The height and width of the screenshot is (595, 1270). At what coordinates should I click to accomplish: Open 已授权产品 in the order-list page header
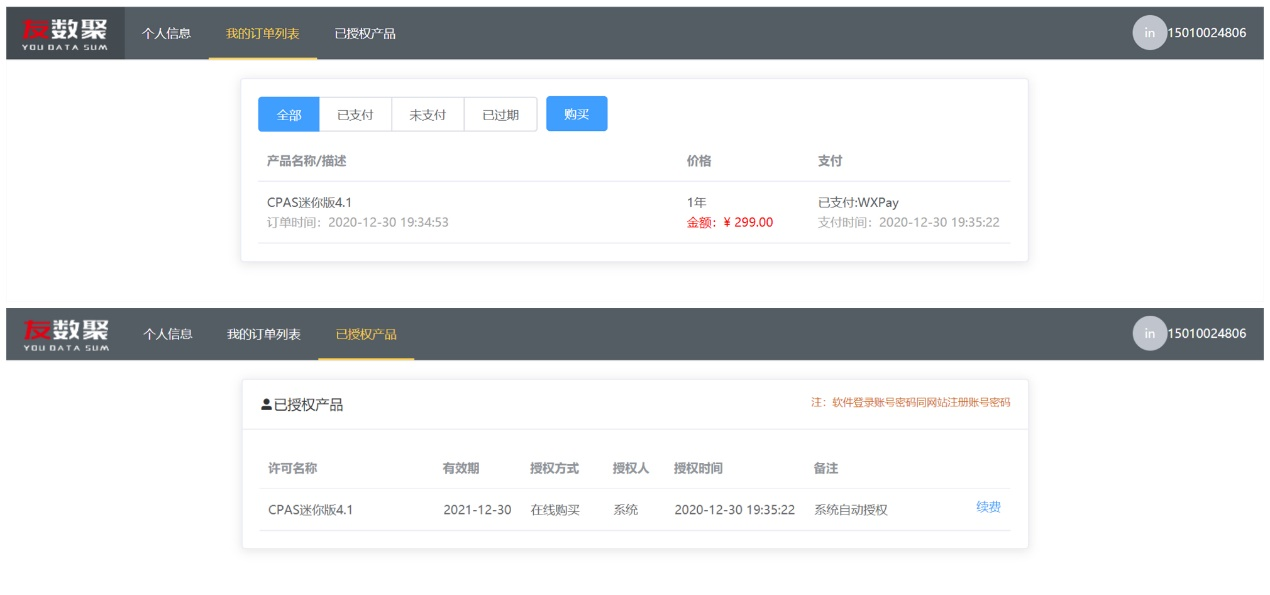tap(365, 33)
